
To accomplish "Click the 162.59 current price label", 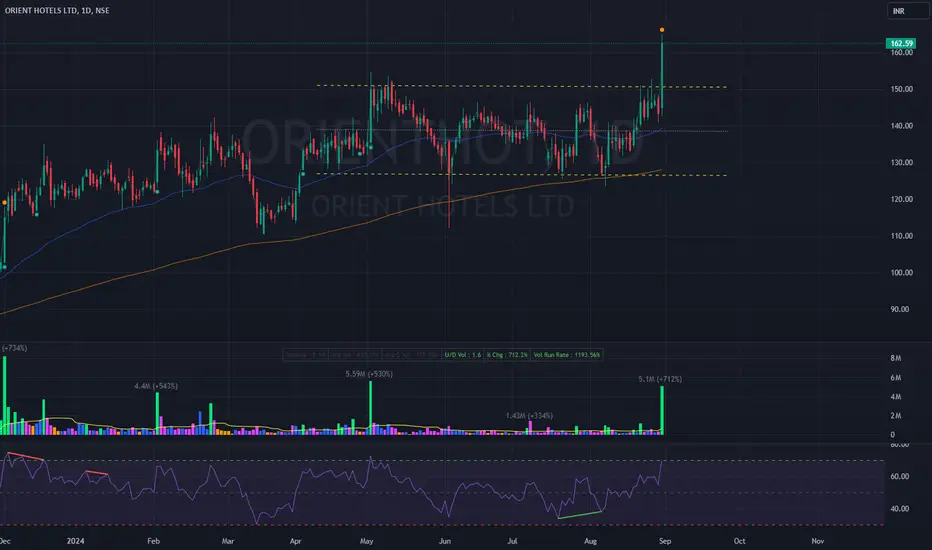I will click(900, 43).
